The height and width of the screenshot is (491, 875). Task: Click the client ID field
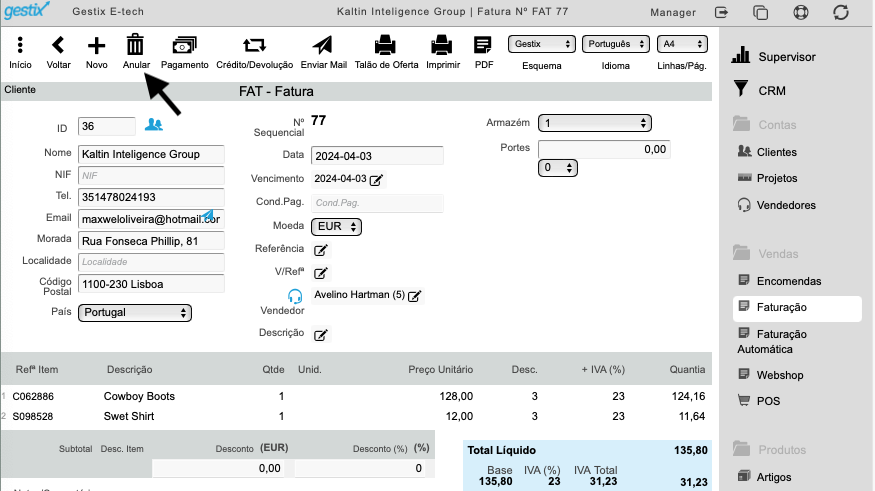pos(107,127)
